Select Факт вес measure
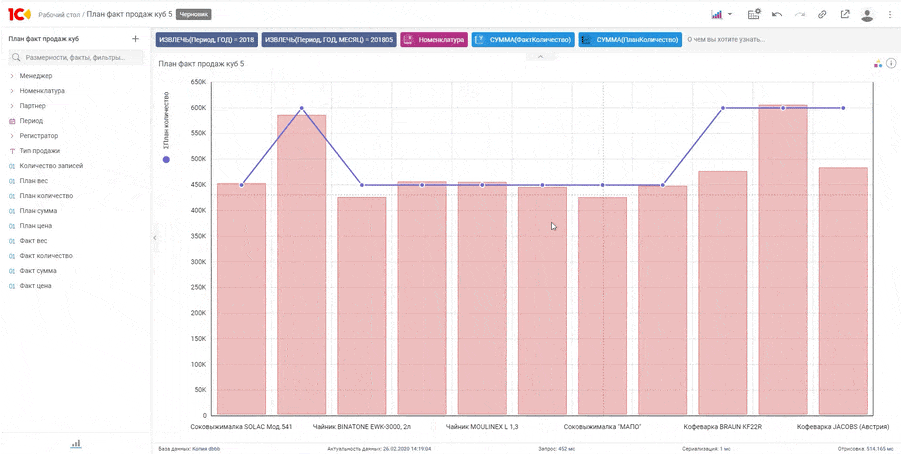The image size is (911, 467). (34, 241)
